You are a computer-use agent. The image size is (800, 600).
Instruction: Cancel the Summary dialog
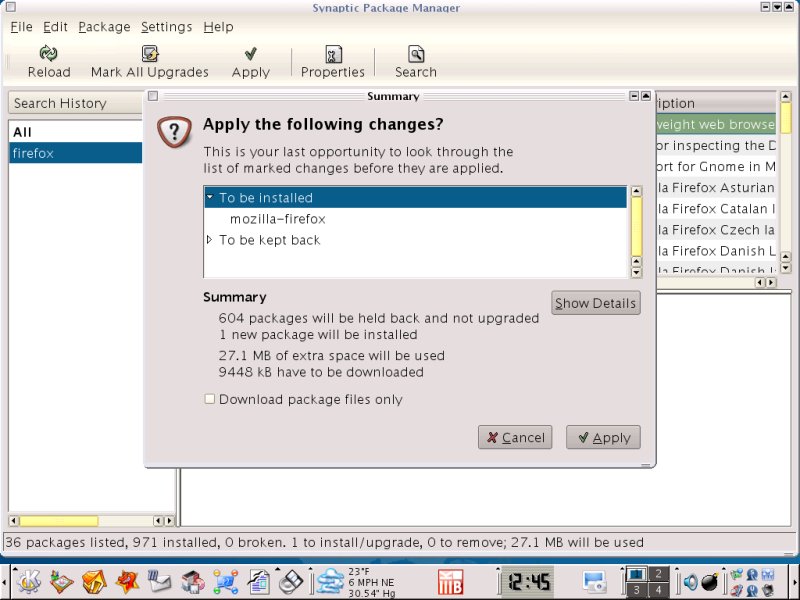pos(515,438)
